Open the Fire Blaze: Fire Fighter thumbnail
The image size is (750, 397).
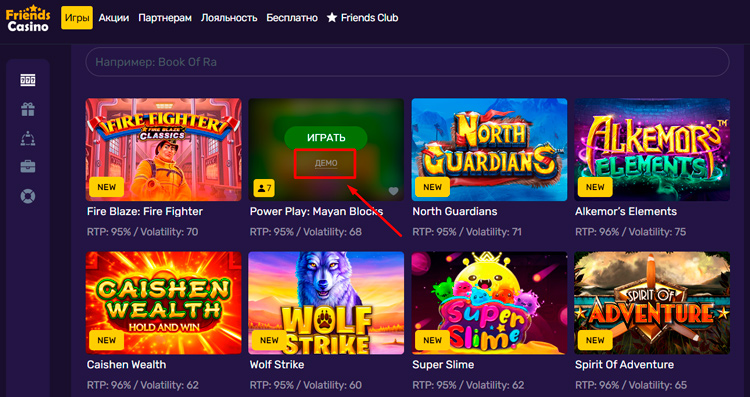[164, 150]
